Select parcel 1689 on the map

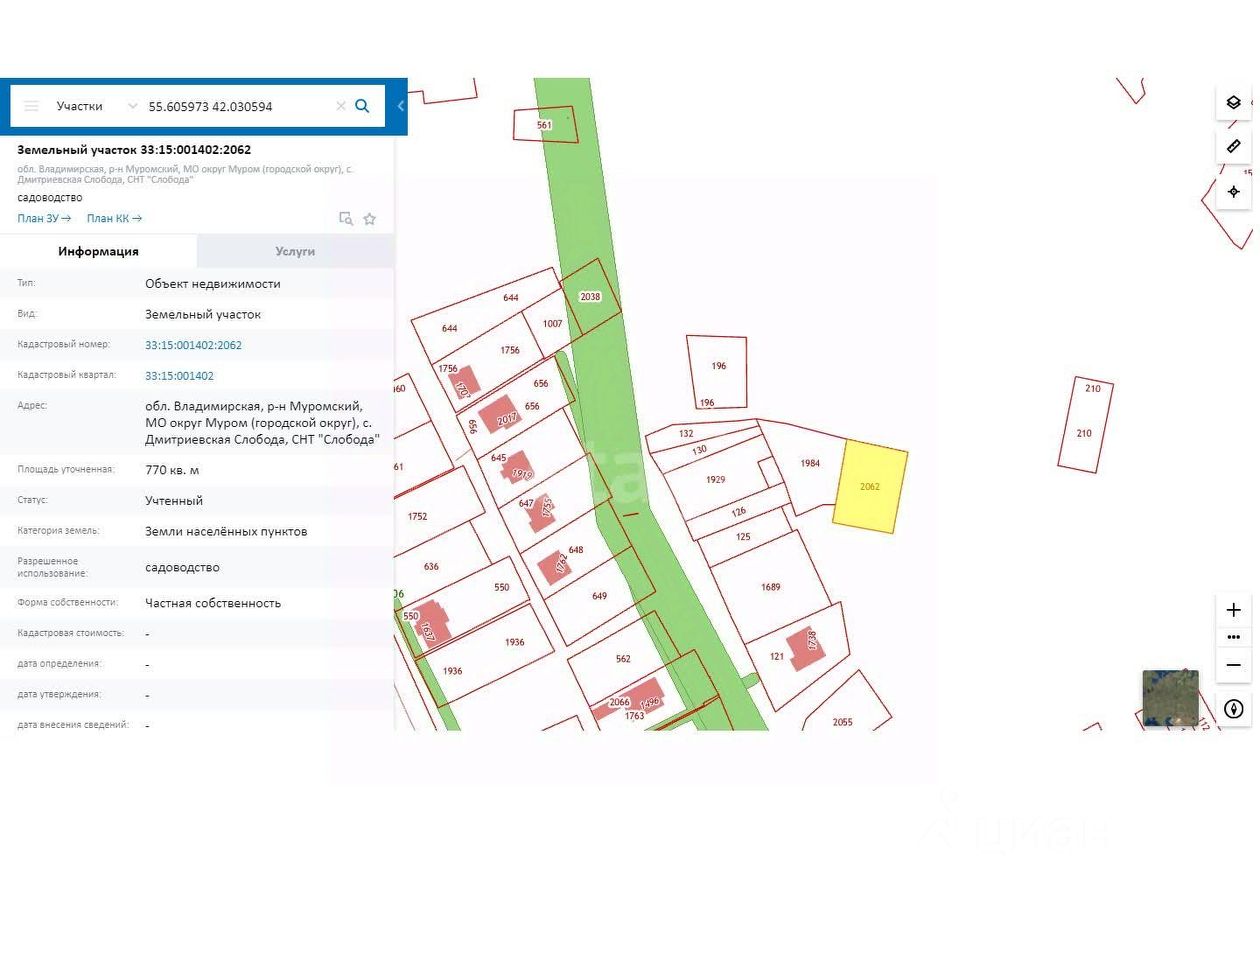[770, 587]
